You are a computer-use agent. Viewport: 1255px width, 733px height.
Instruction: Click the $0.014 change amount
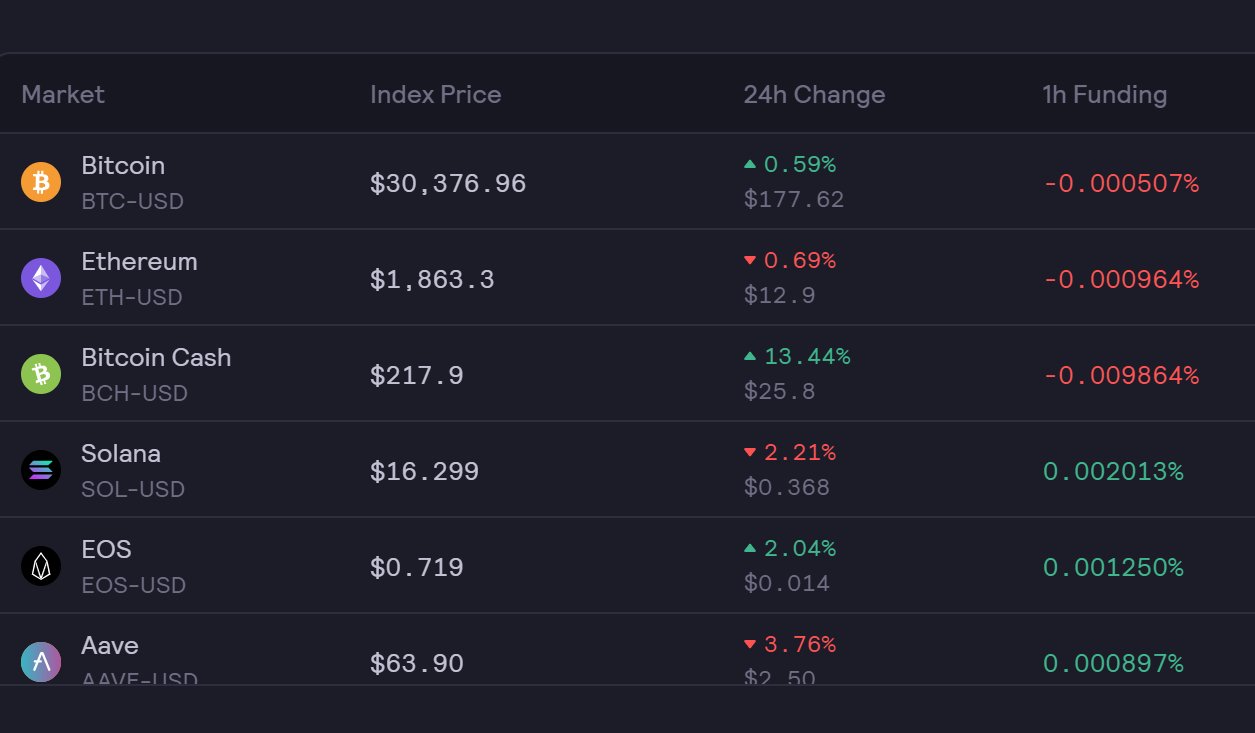coord(786,584)
